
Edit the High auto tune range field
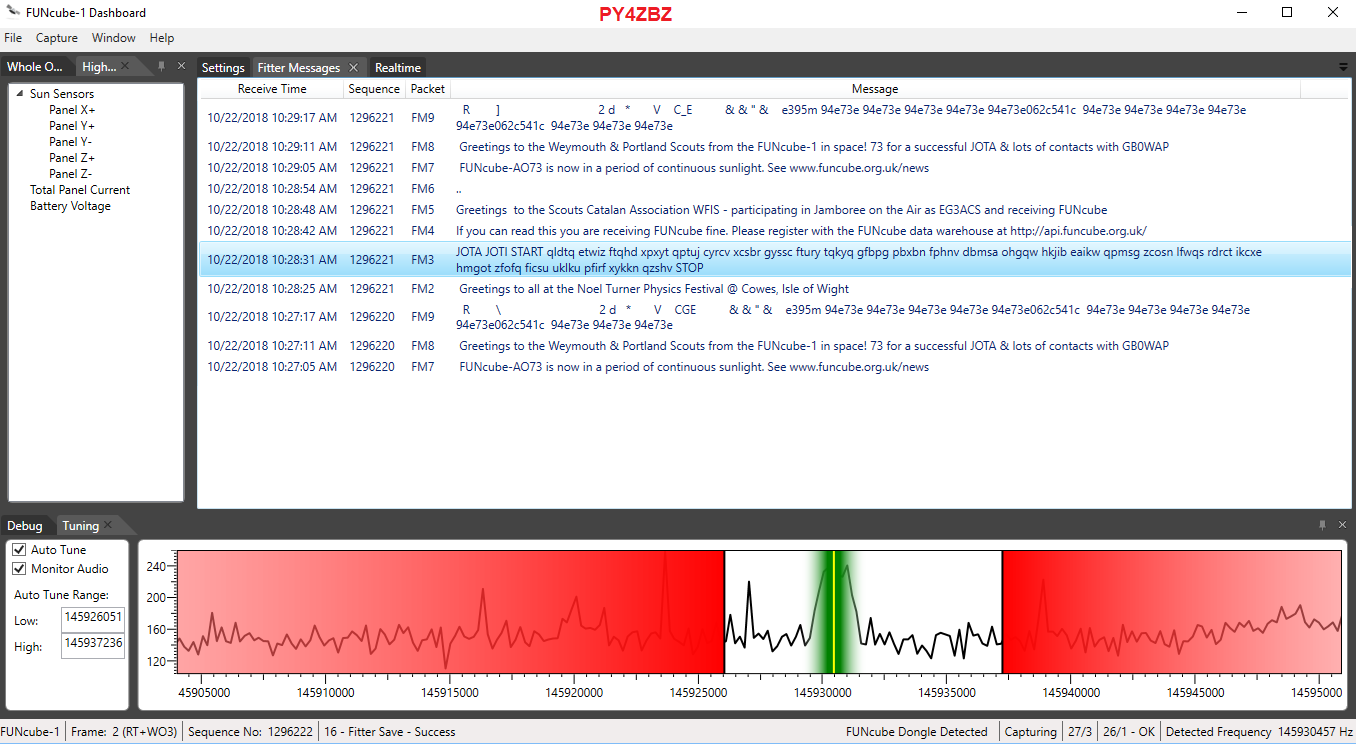pos(93,644)
